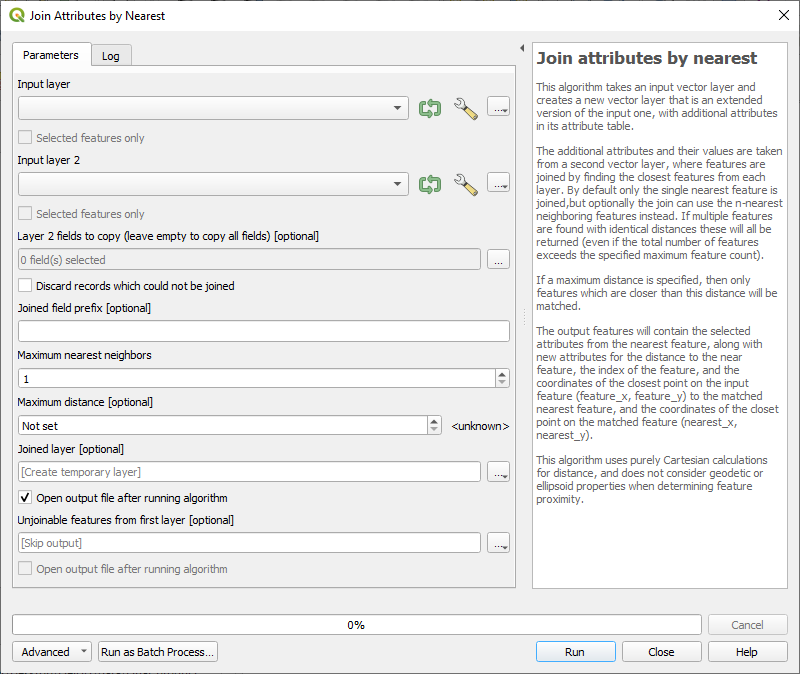800x674 pixels.
Task: Enable Discard records which could not be joined
Action: click(26, 286)
